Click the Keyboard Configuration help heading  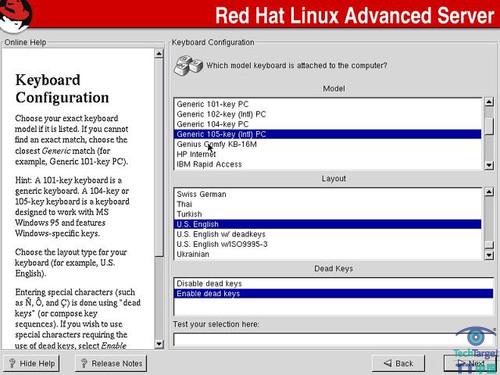(62, 89)
